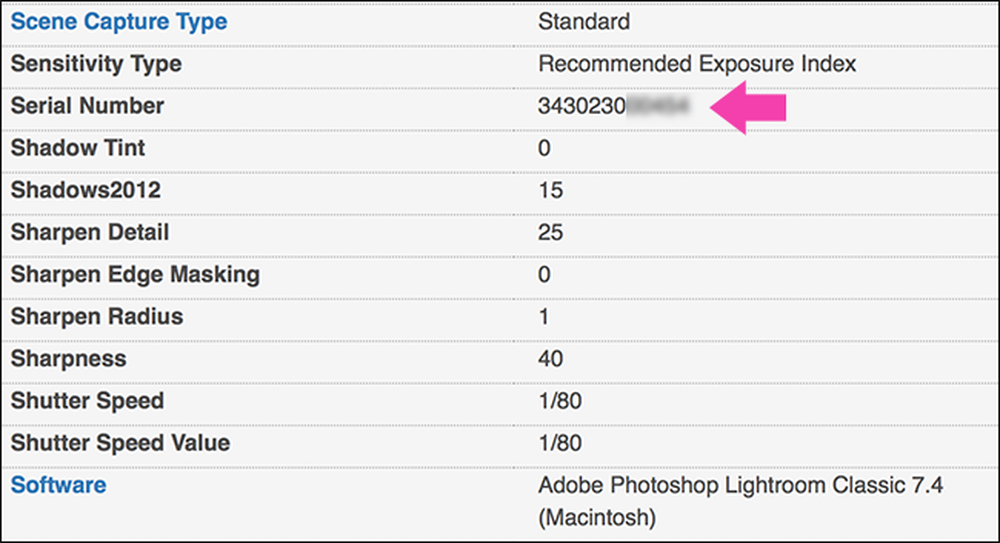Click the Shadow Tint label
The image size is (1000, 543).
coord(78,148)
